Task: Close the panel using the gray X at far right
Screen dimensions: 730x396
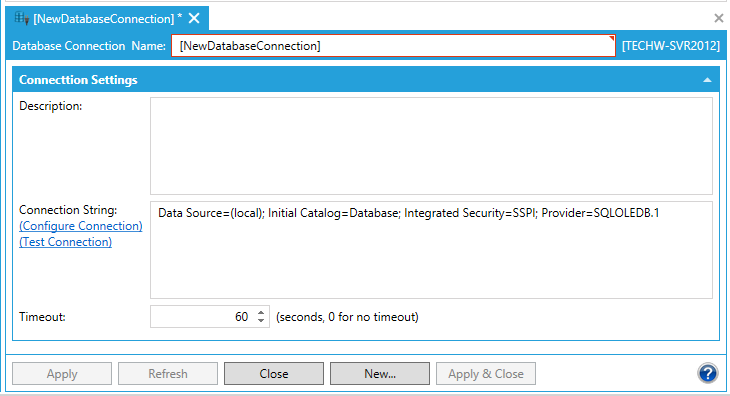Action: 719,18
